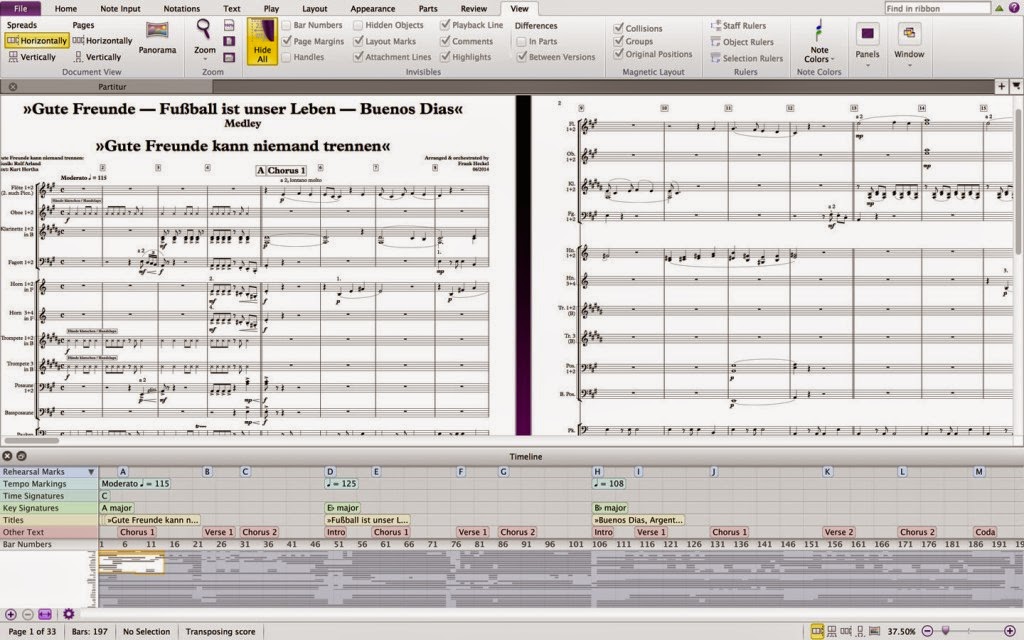
Task: Switch to the Review tab
Action: [473, 8]
